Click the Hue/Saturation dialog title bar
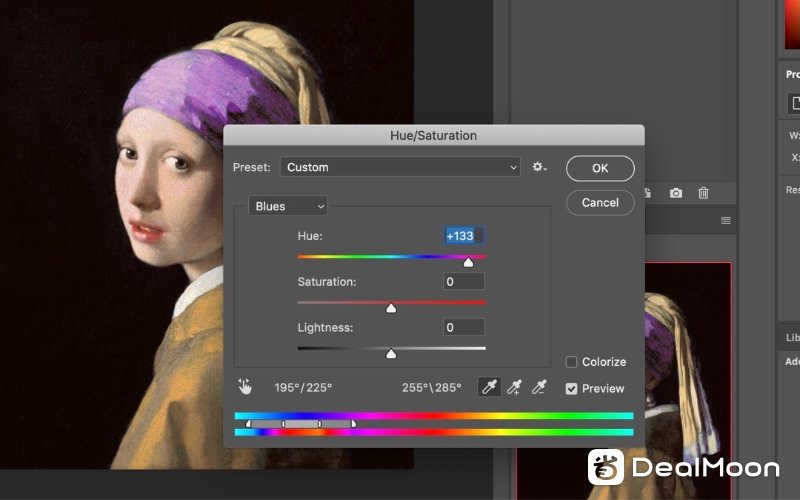800x500 pixels. pyautogui.click(x=434, y=135)
